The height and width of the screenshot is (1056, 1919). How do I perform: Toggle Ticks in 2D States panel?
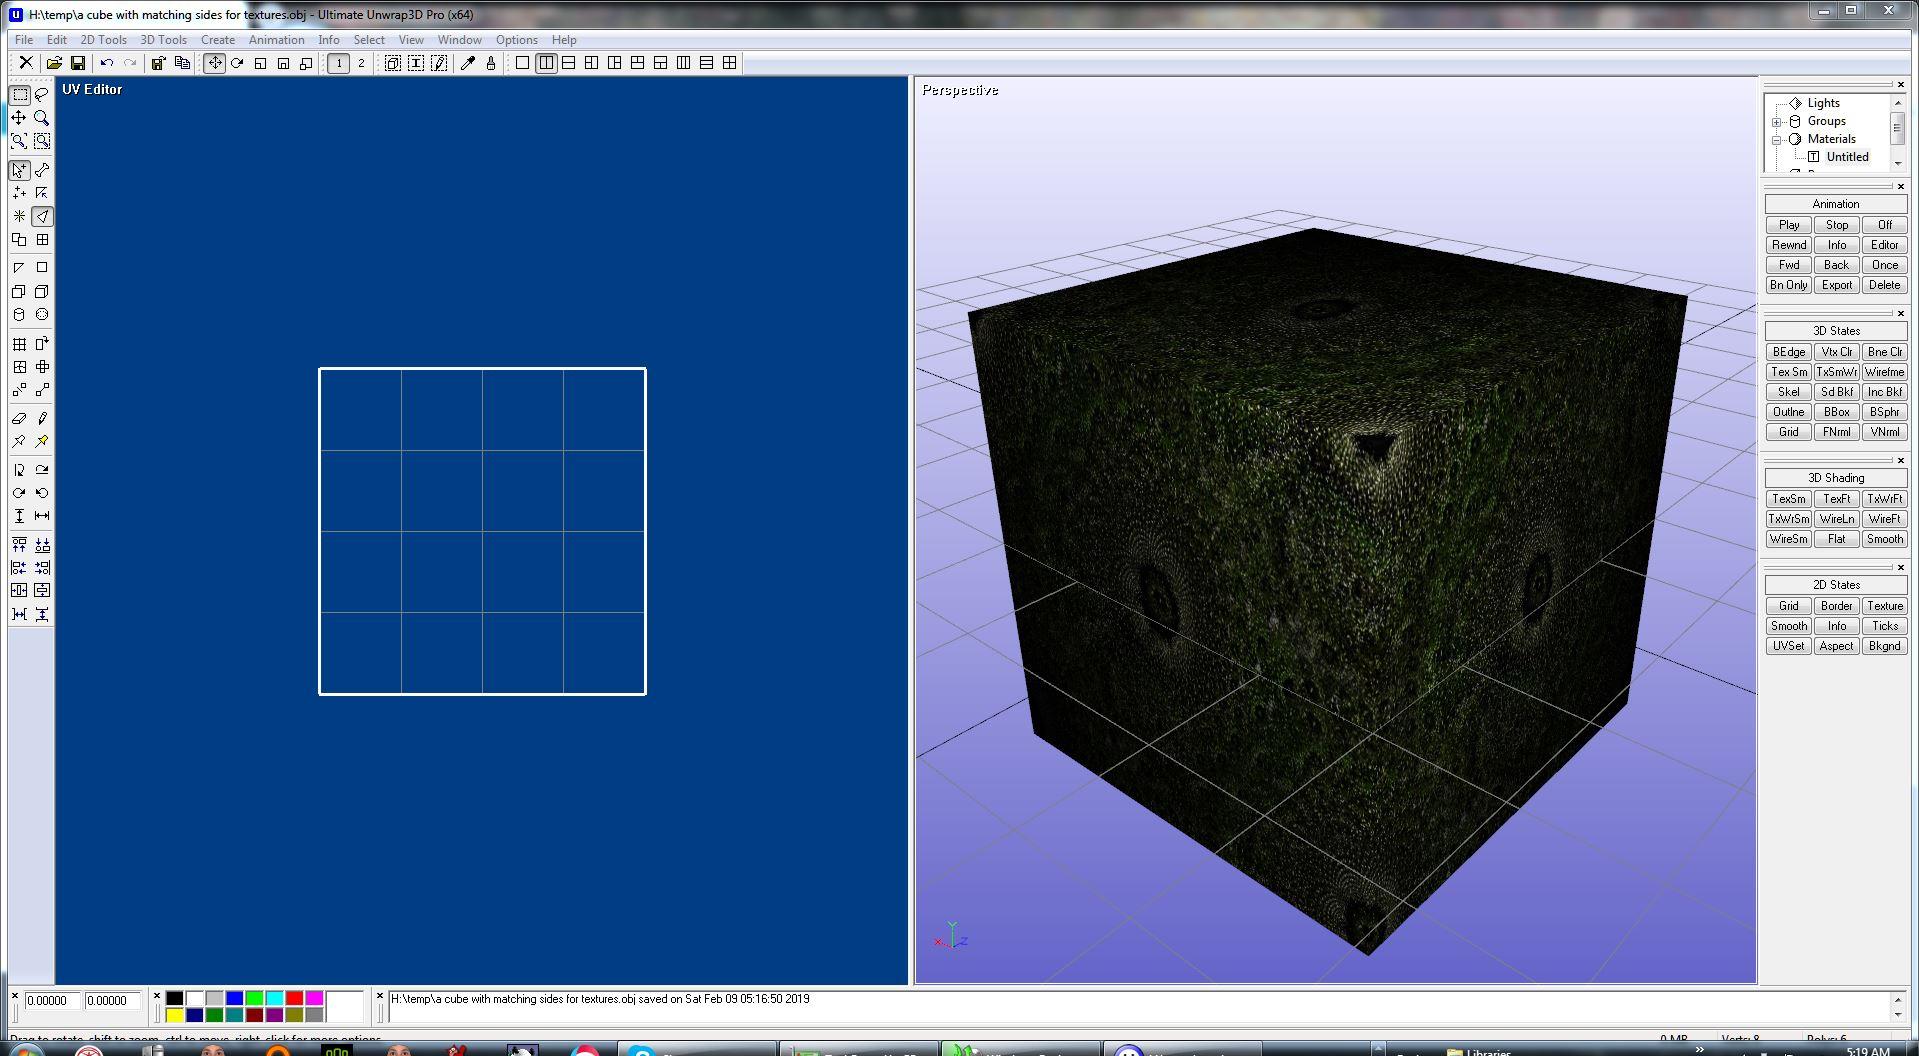coord(1884,626)
